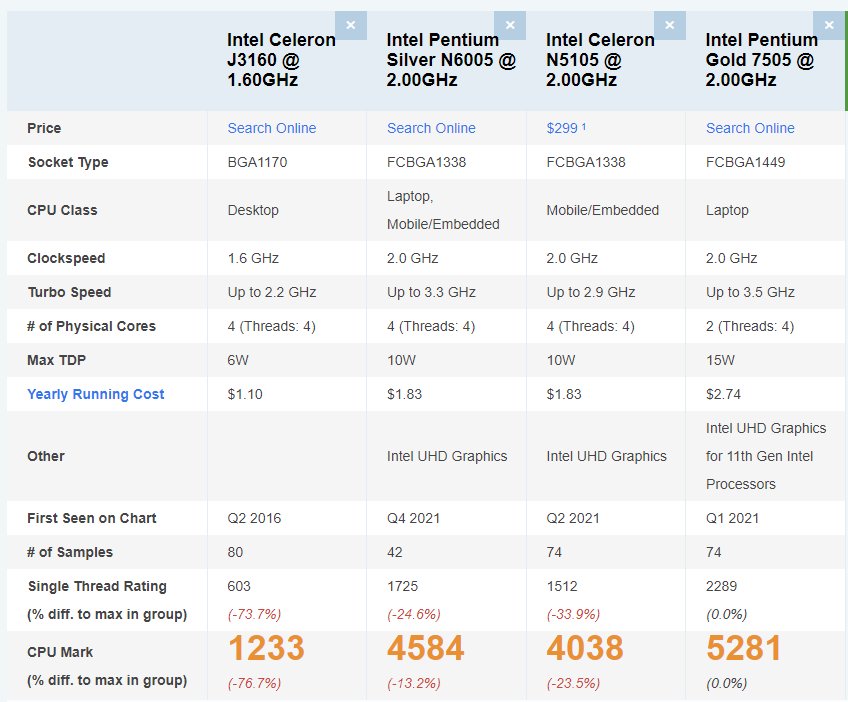Click the CPU Mark score 5281

coord(744,648)
